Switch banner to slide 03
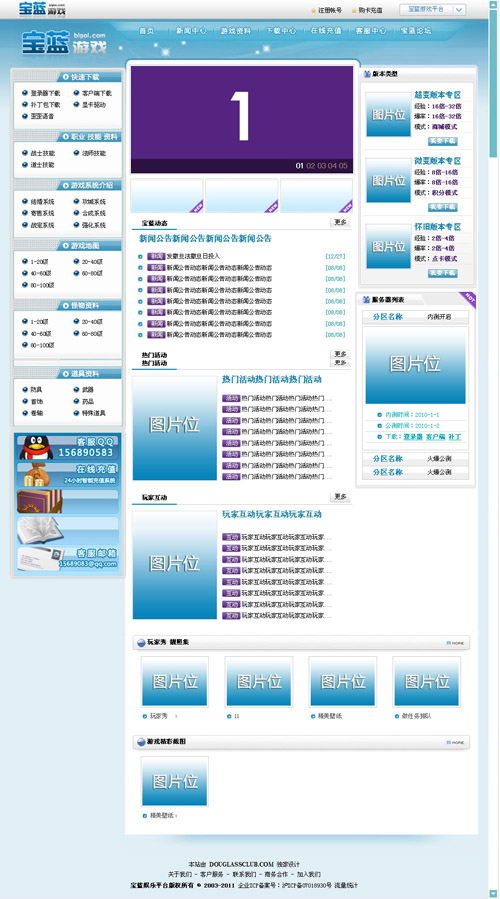Image resolution: width=500 pixels, height=899 pixels. (321, 166)
